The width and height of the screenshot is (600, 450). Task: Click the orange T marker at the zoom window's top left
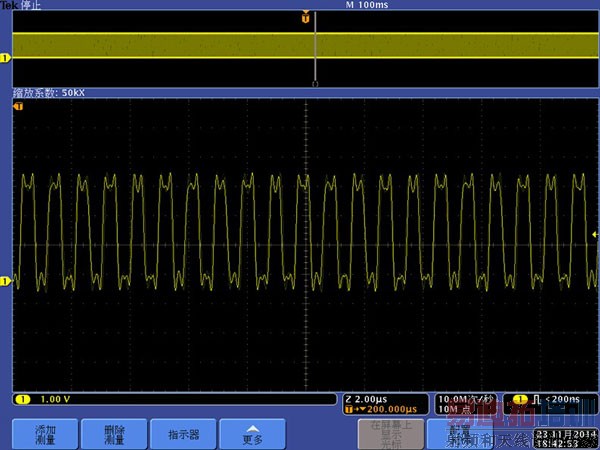point(18,106)
